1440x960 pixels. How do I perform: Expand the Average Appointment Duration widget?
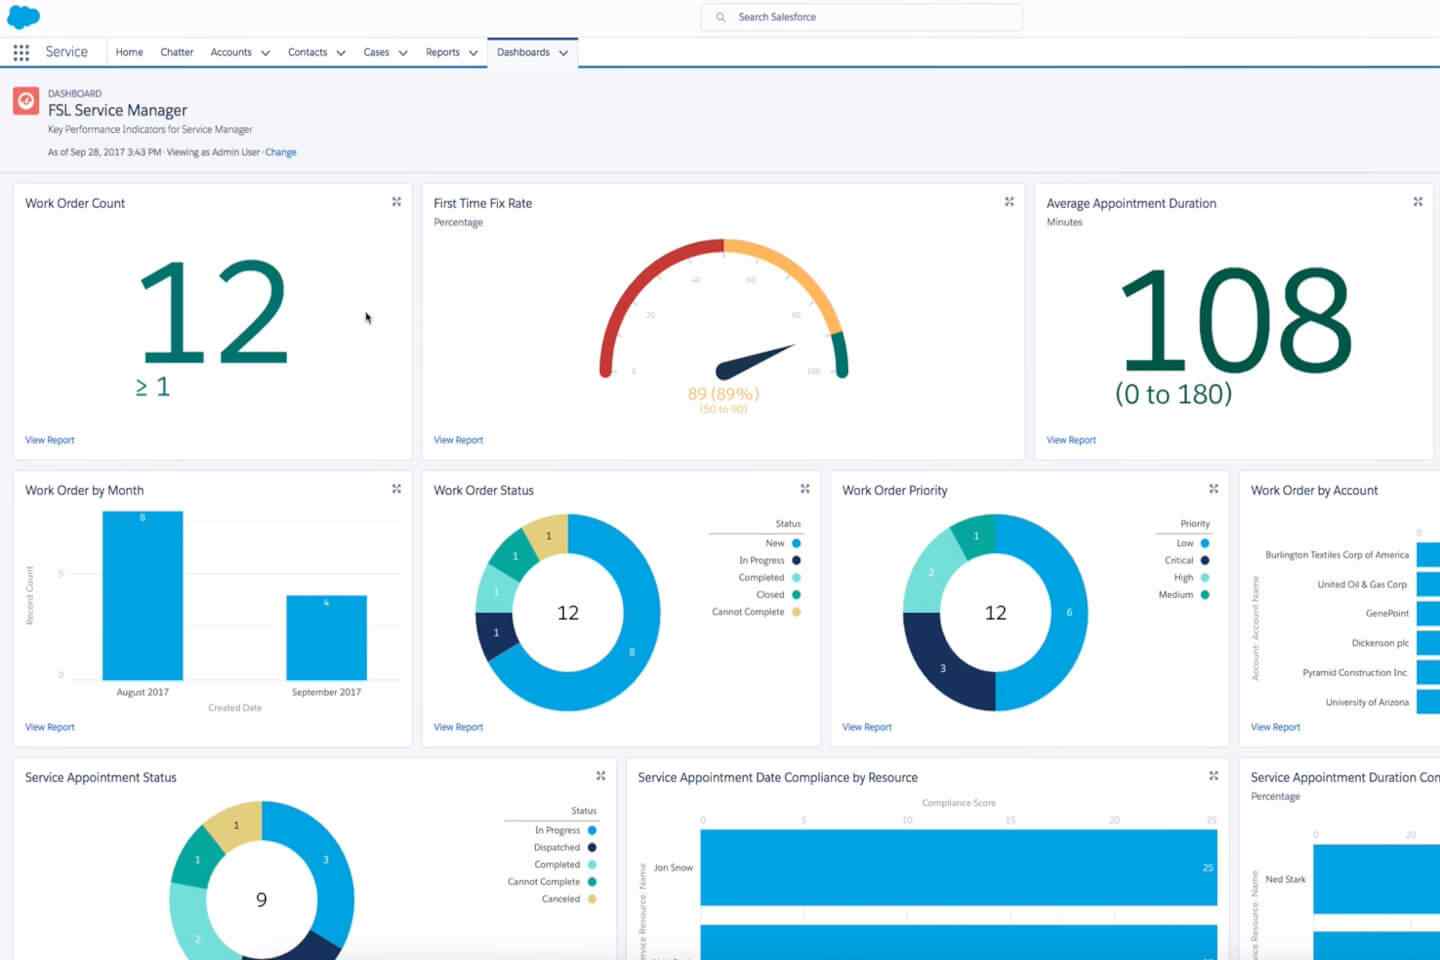pos(1418,202)
